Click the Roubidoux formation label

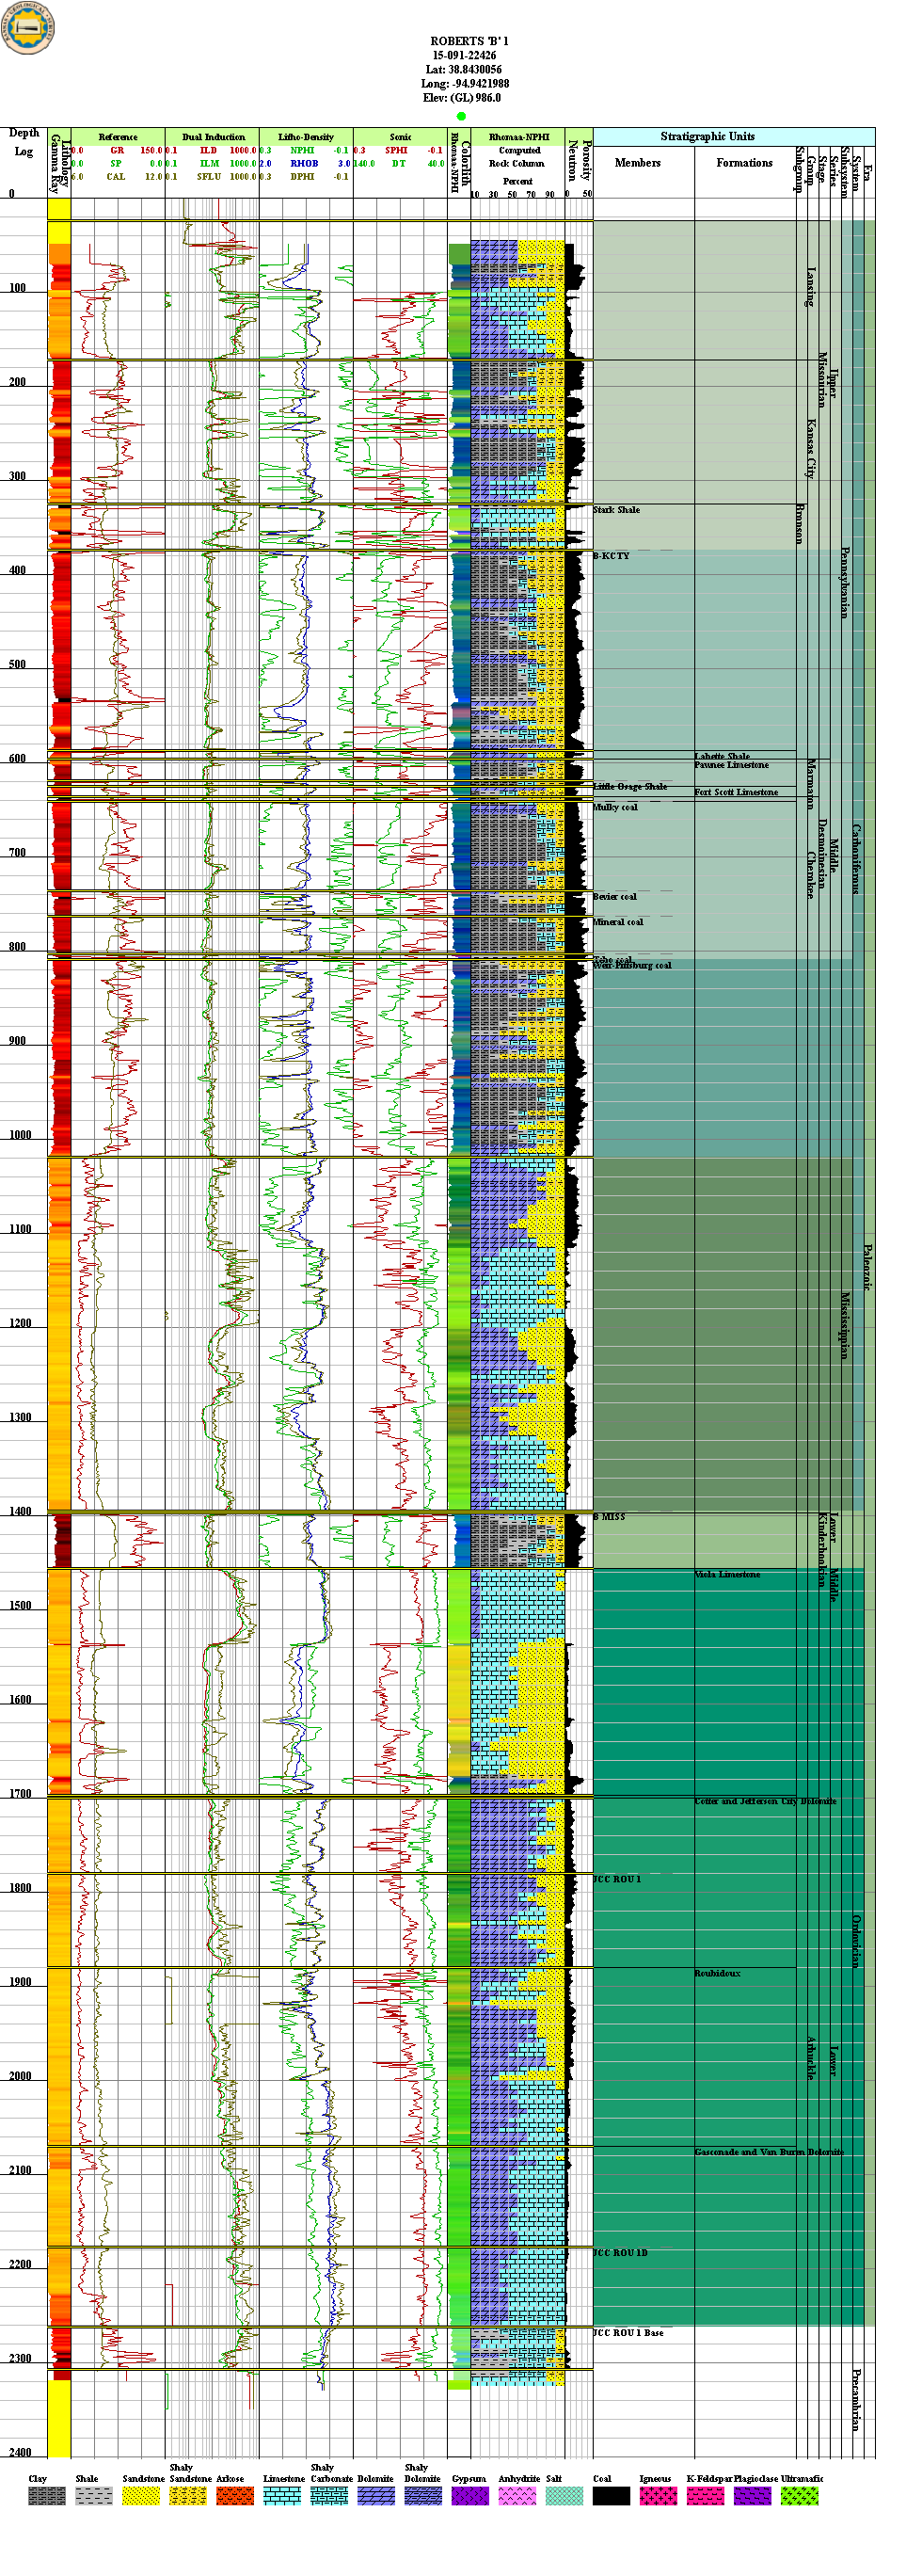point(717,1973)
